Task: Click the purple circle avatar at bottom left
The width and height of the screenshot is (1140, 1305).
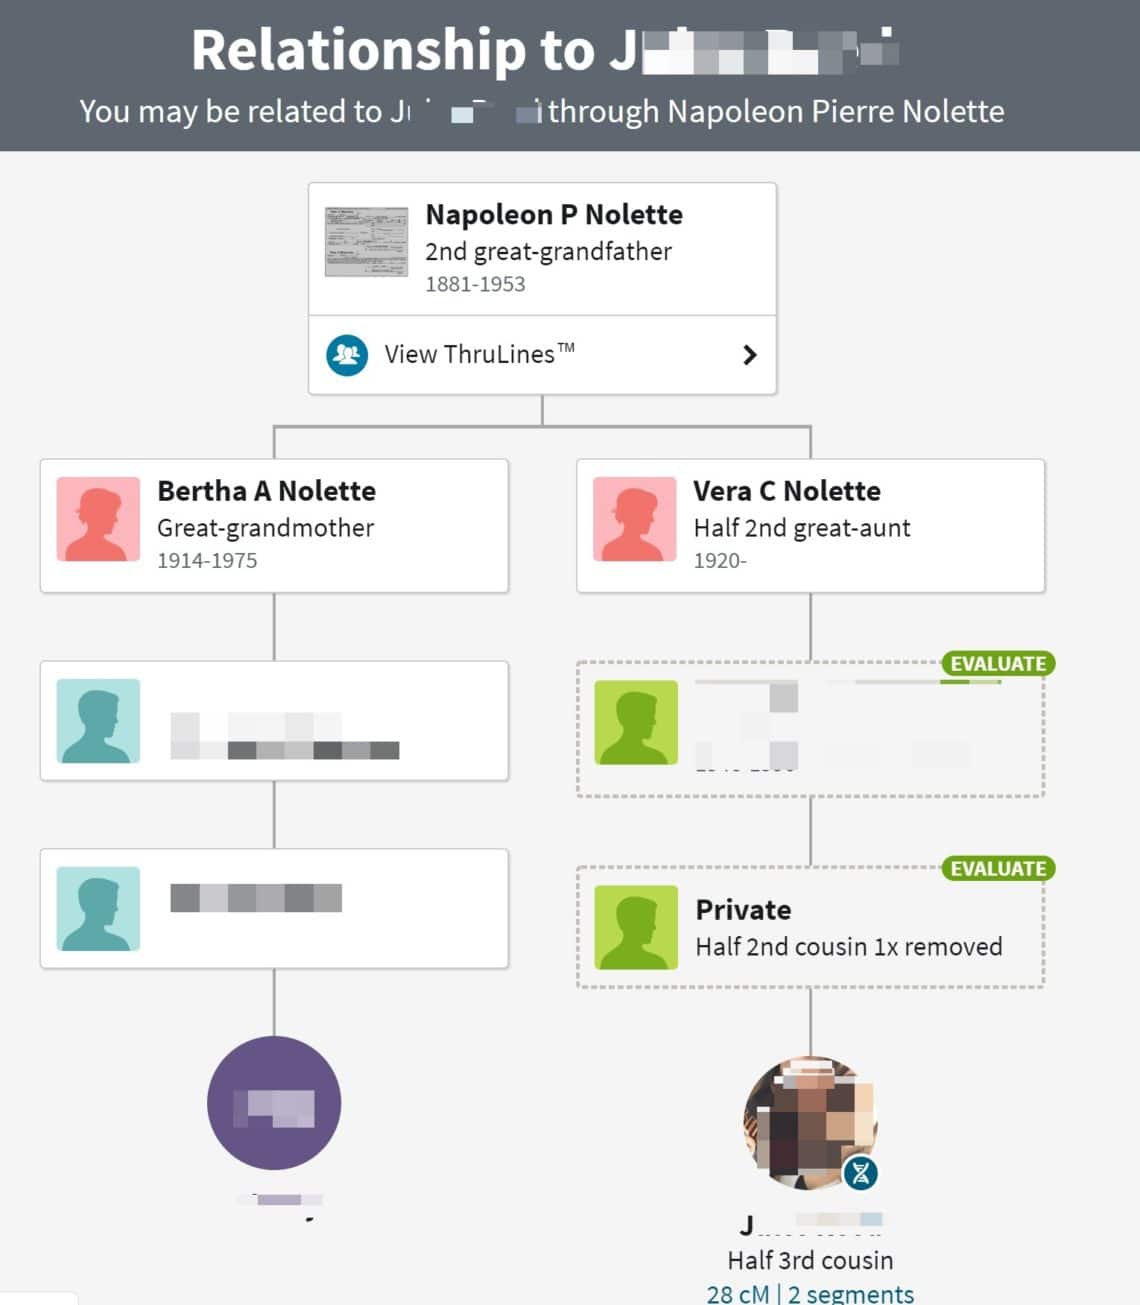Action: tap(274, 1101)
